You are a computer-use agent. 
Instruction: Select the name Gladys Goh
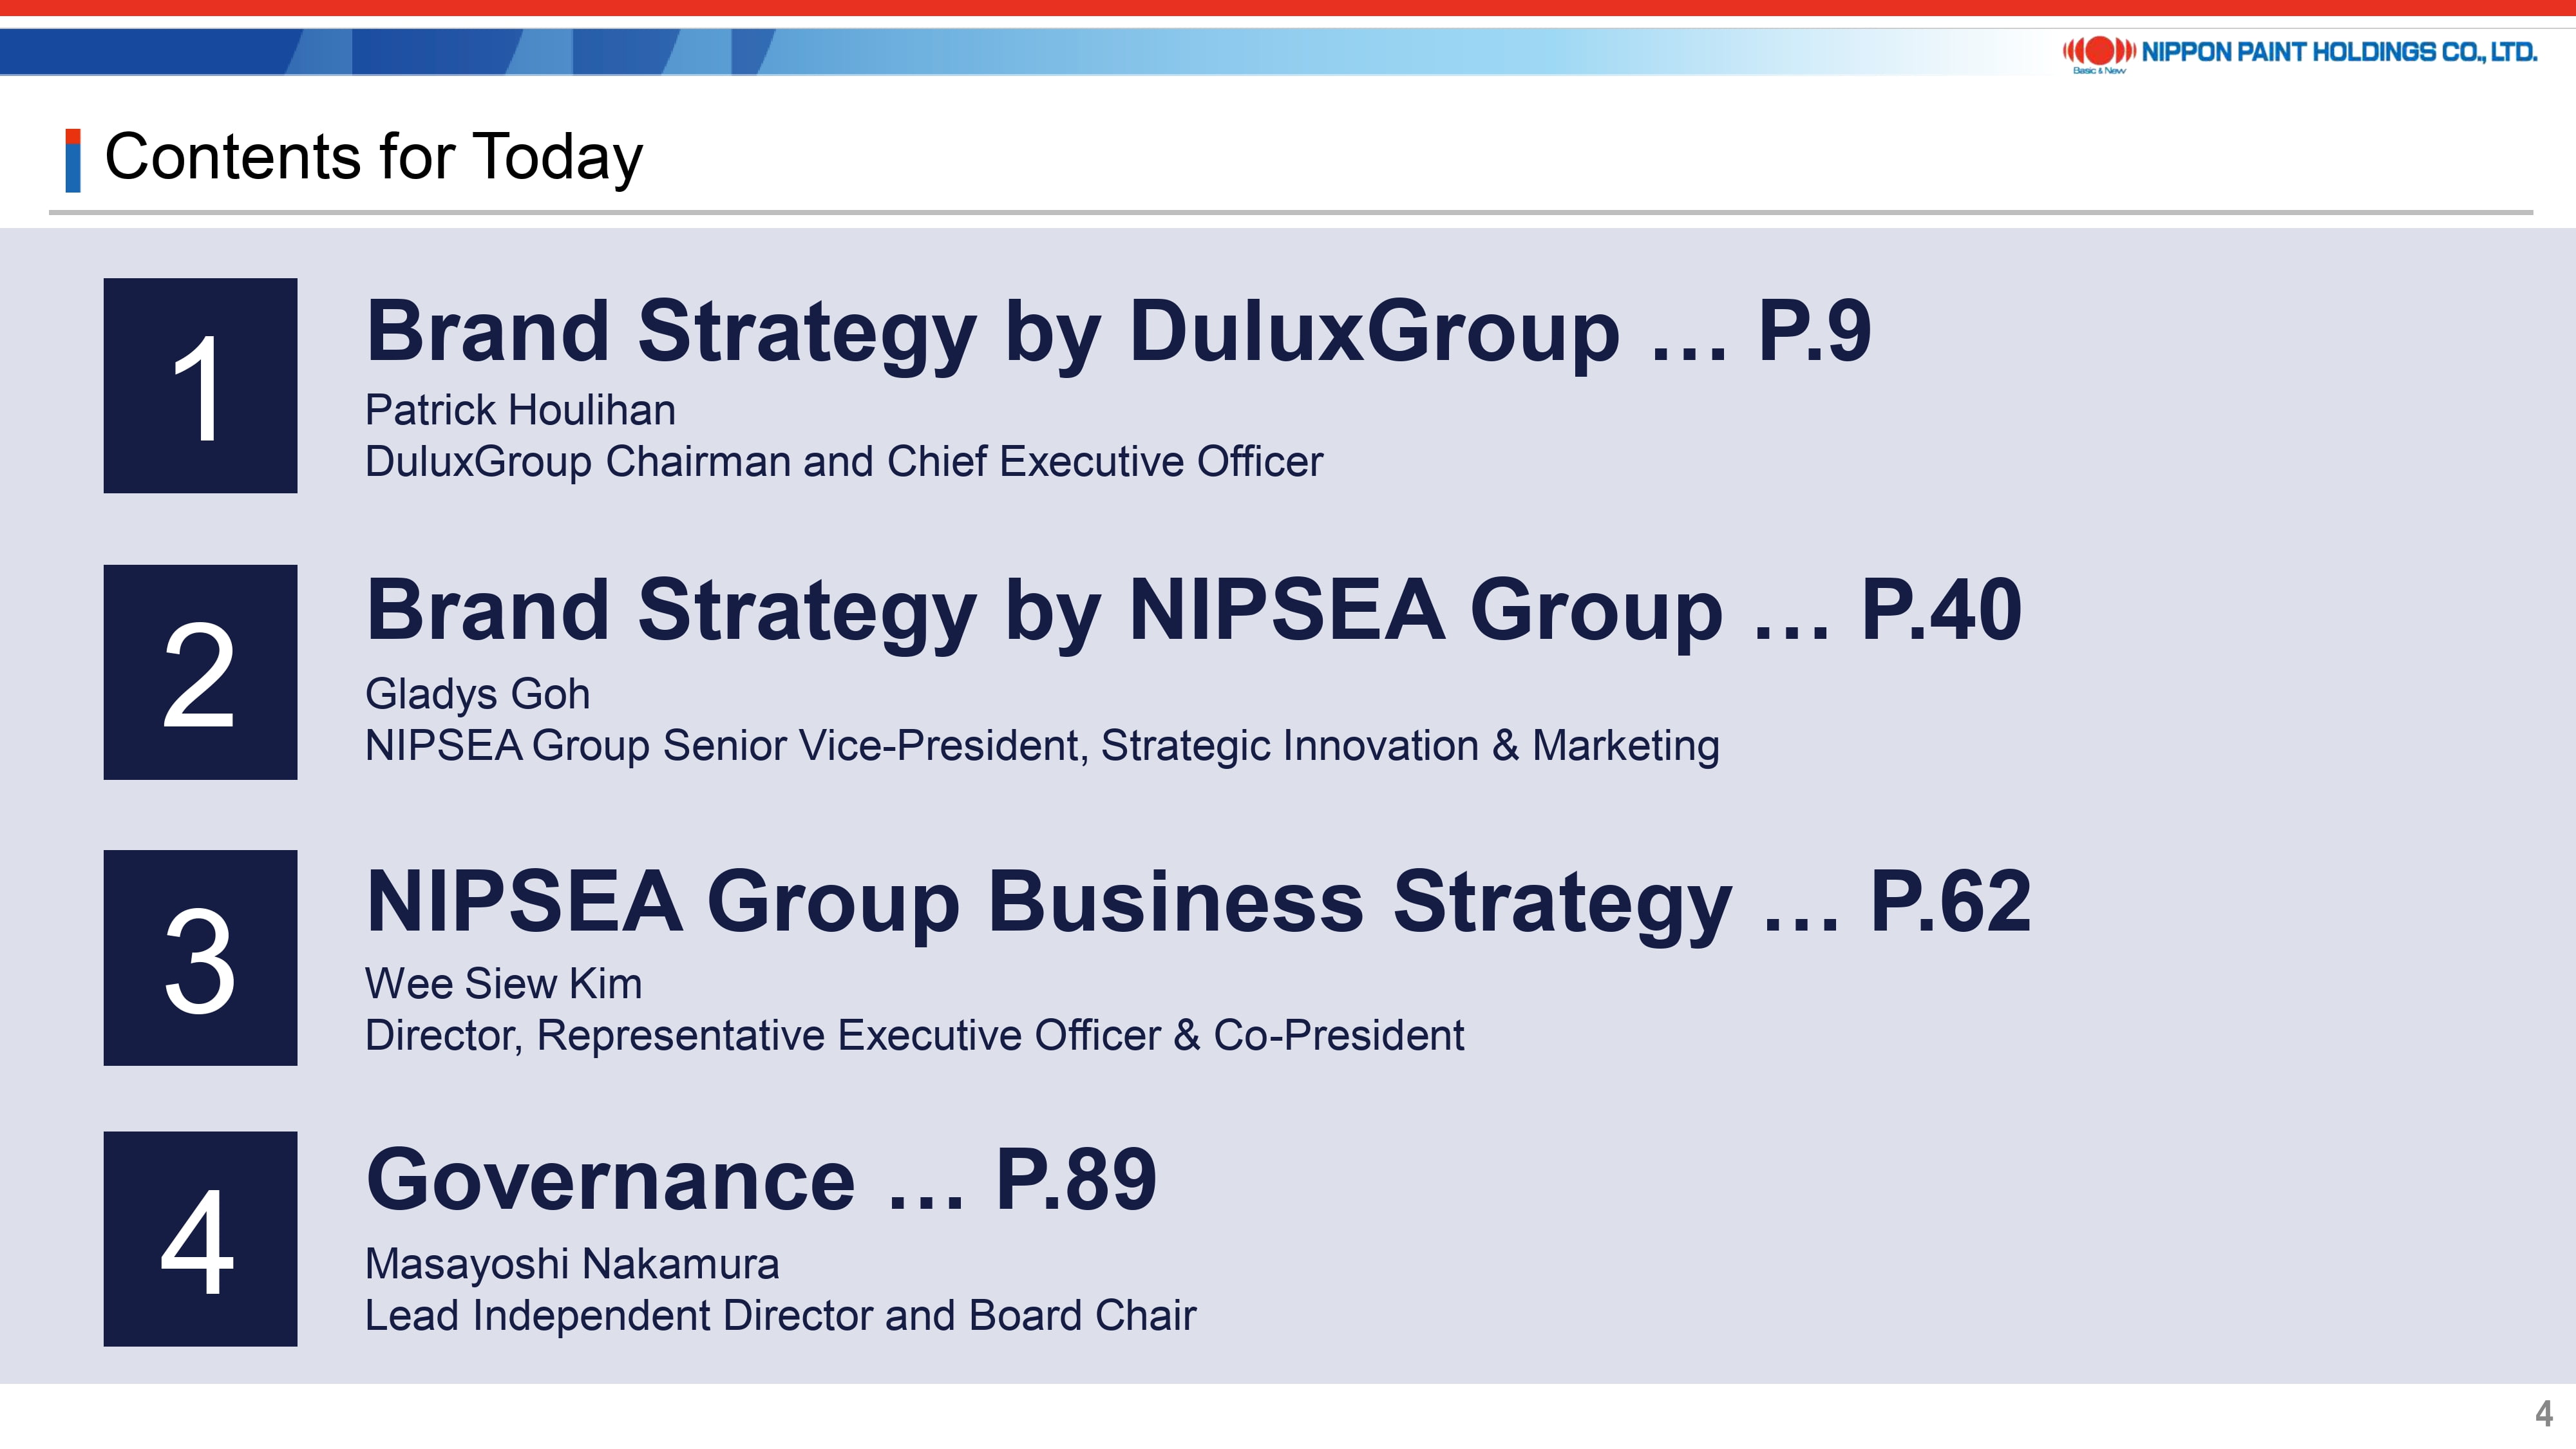(477, 694)
